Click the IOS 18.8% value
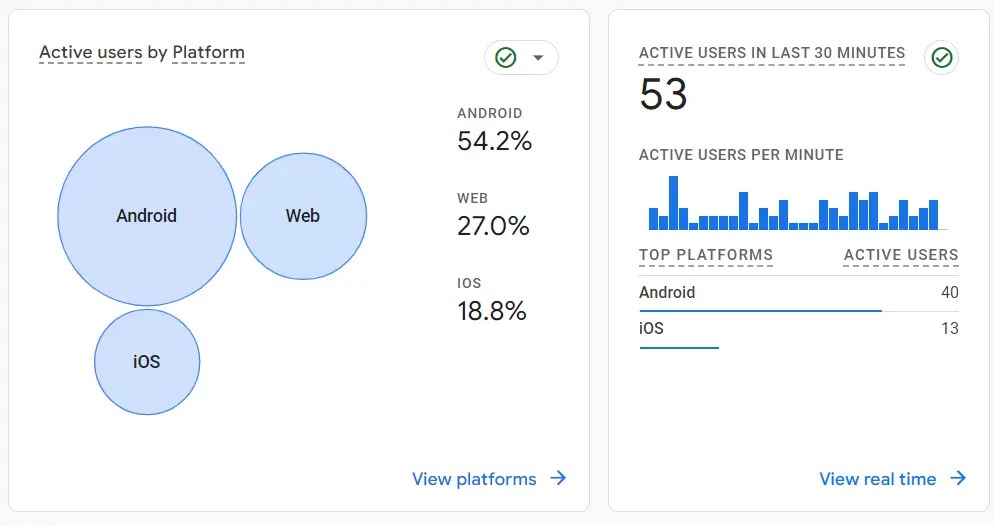This screenshot has width=994, height=525. pos(492,311)
